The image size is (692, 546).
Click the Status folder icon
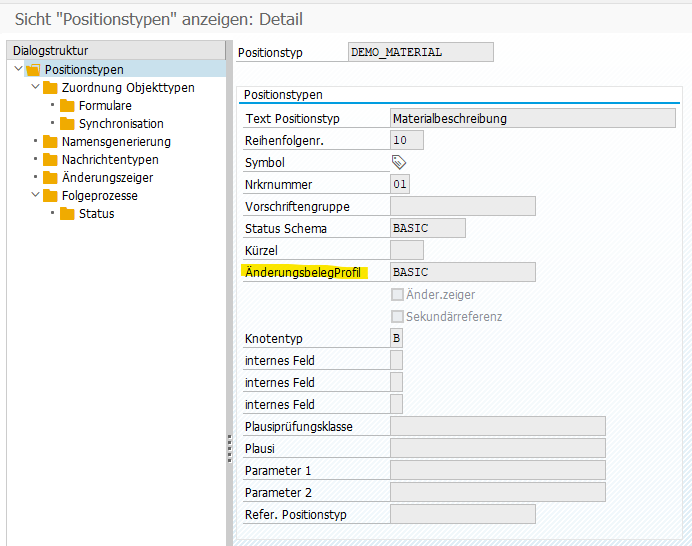[x=67, y=214]
